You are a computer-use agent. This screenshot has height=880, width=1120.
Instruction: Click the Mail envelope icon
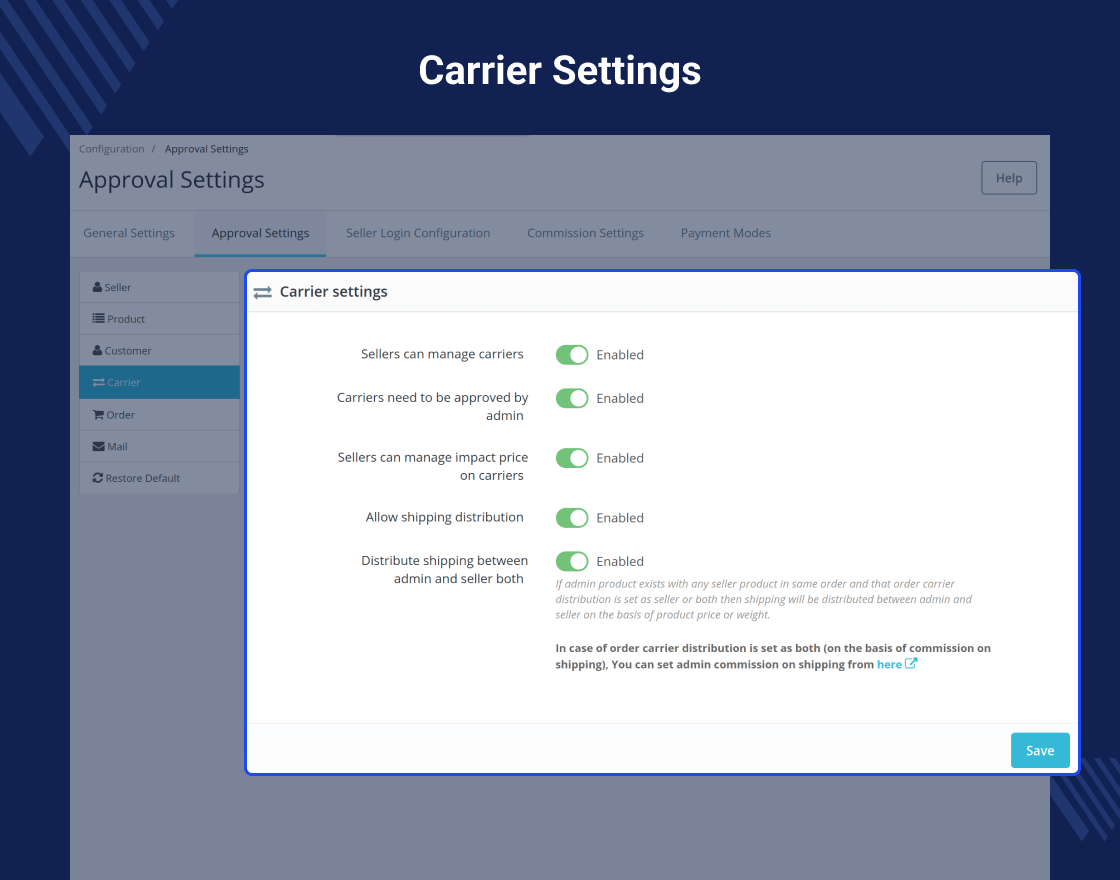pyautogui.click(x=99, y=446)
